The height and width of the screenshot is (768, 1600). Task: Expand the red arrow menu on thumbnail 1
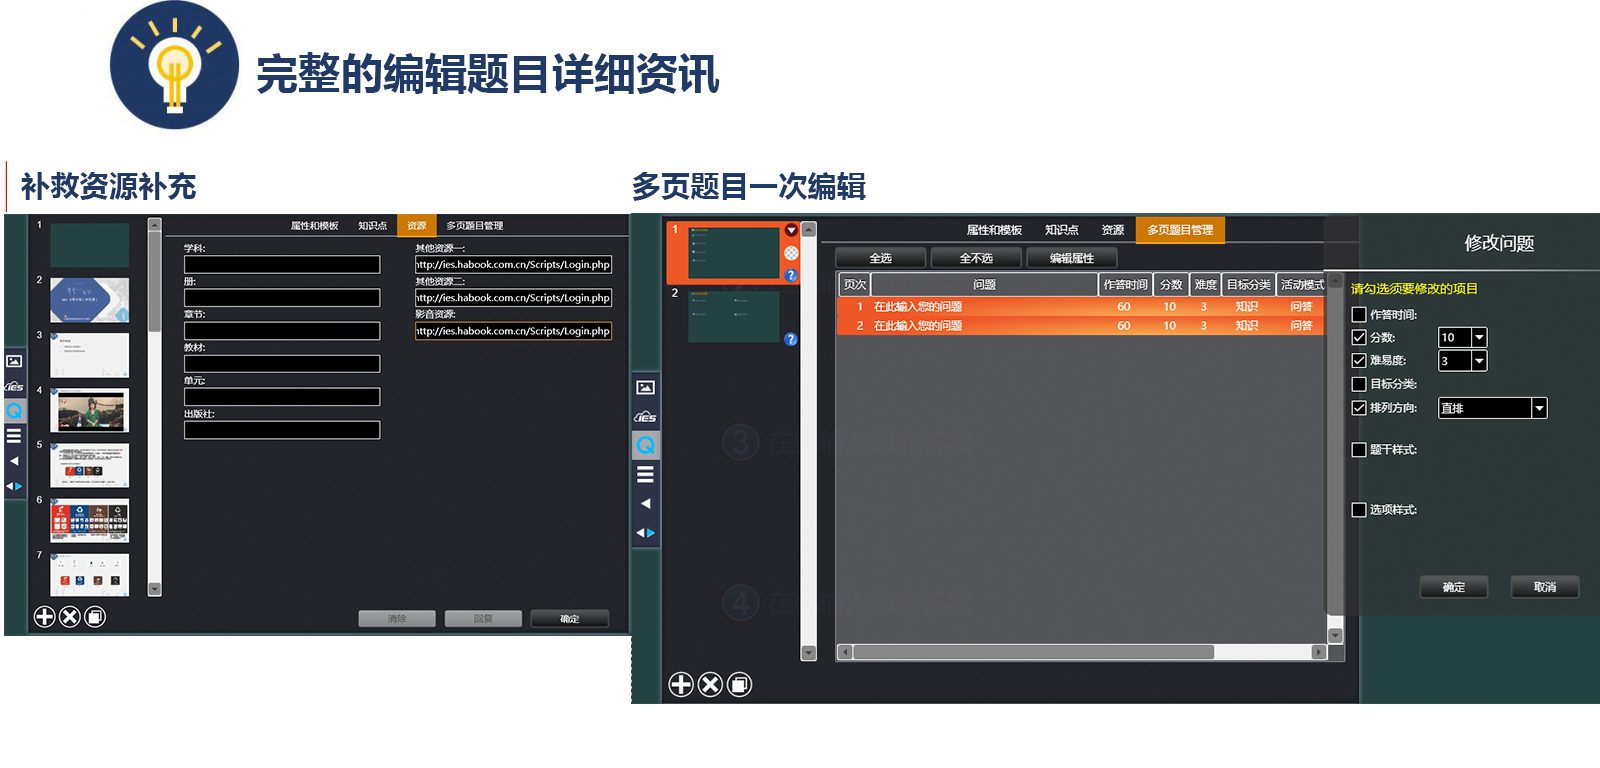(791, 230)
